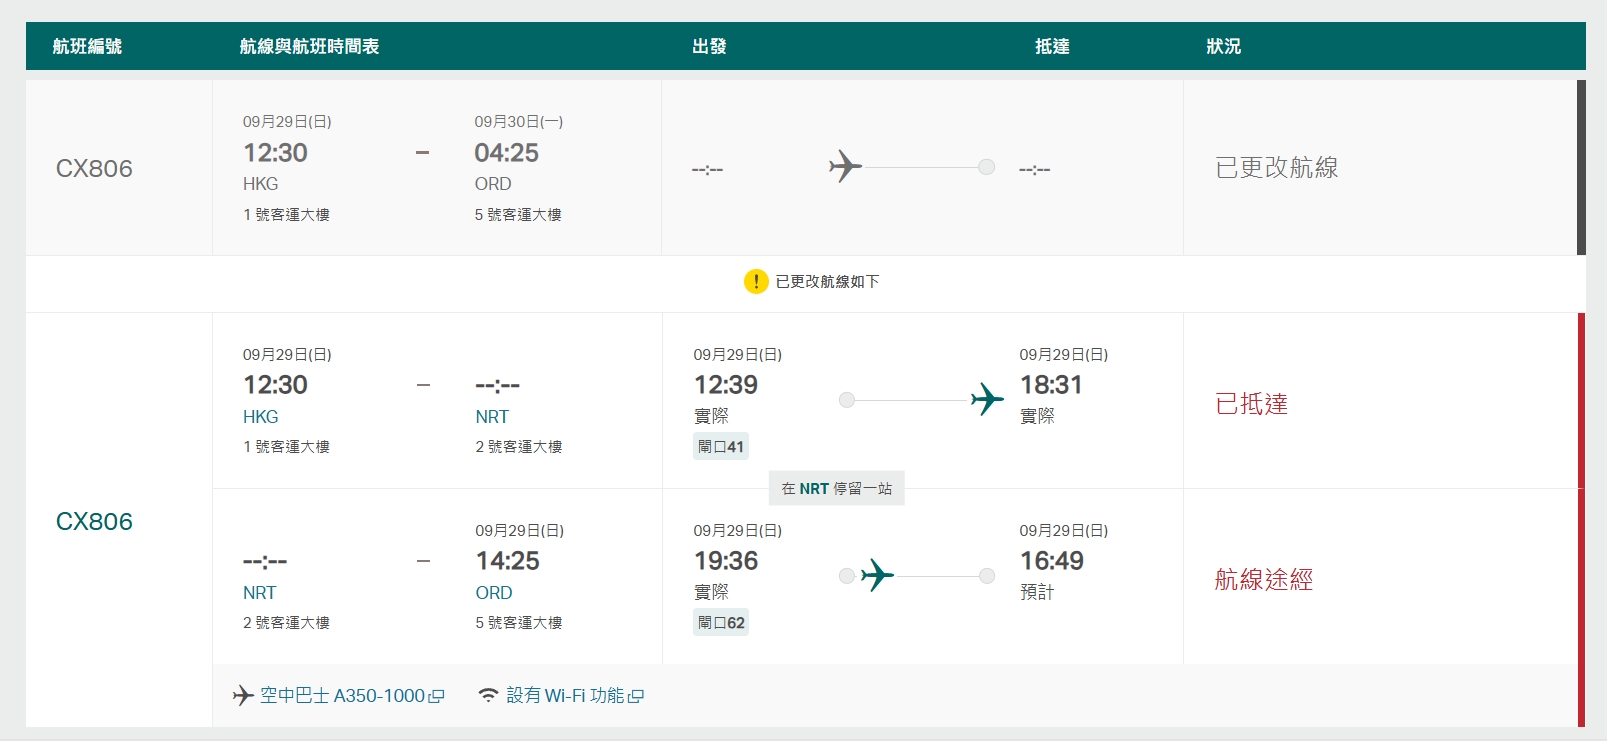1607x741 pixels.
Task: Click NRT arrival airport code in first leg
Action: (492, 416)
